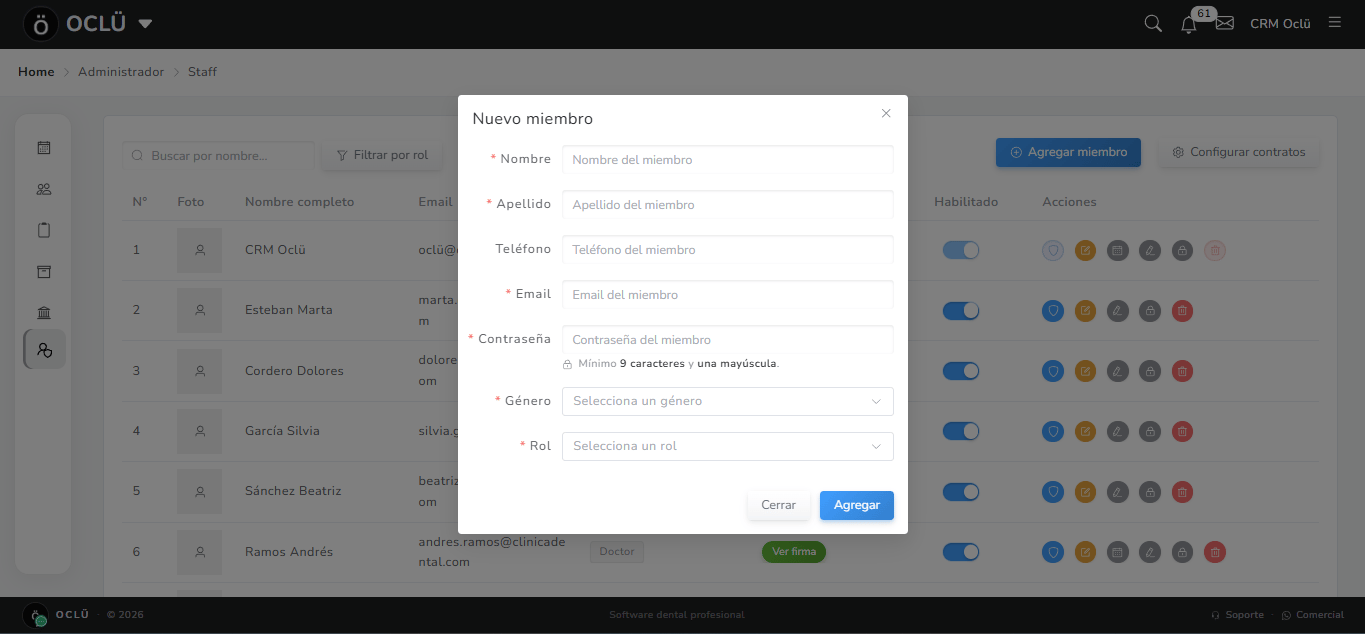Focus the Email del miembro input
This screenshot has width=1365, height=634.
pyautogui.click(x=728, y=295)
